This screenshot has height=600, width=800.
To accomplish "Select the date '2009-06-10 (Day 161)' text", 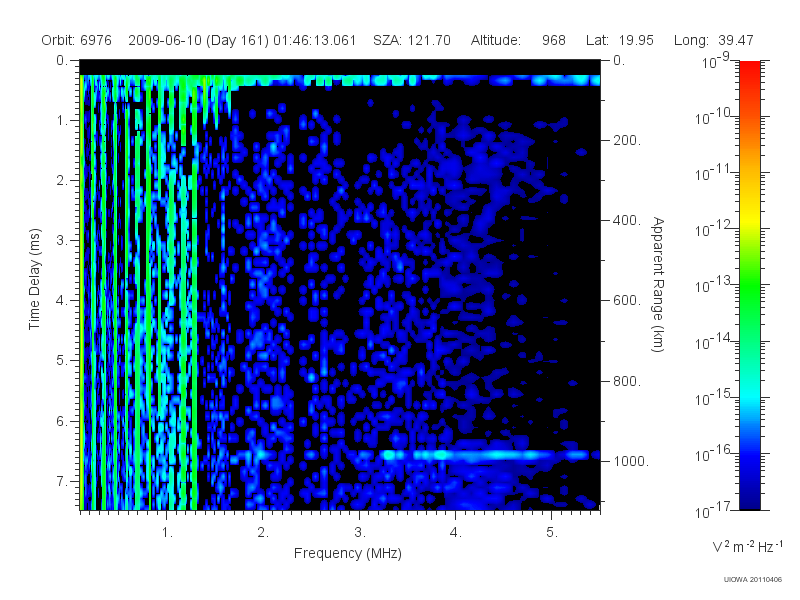I will 198,40.
